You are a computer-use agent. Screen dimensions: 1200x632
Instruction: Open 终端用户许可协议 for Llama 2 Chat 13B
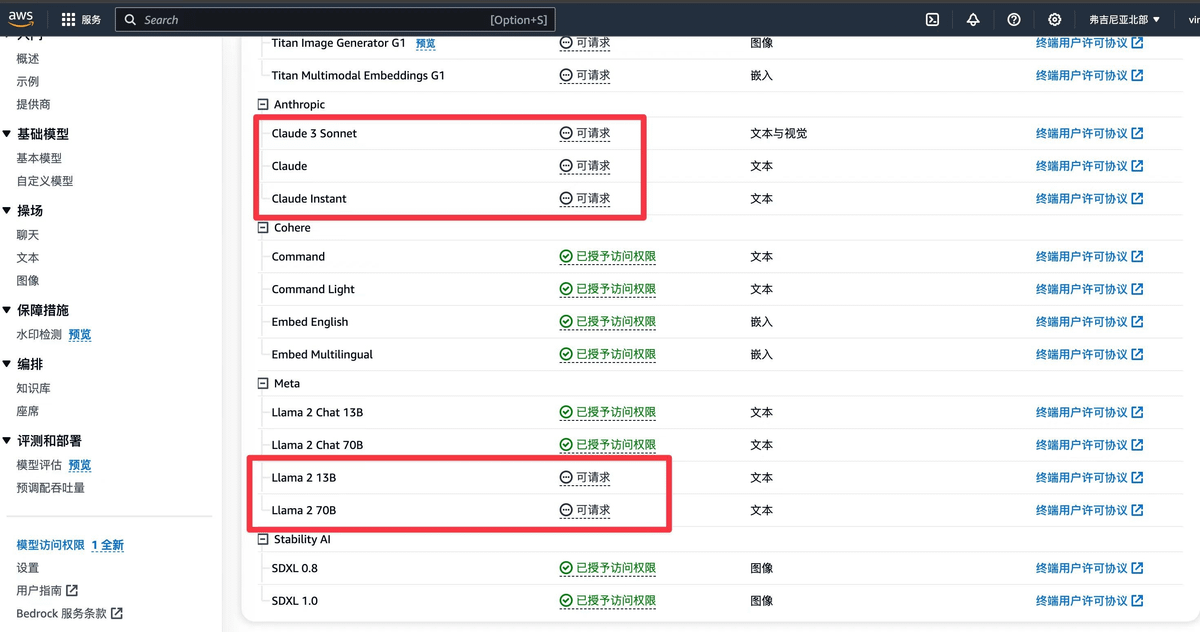1090,413
